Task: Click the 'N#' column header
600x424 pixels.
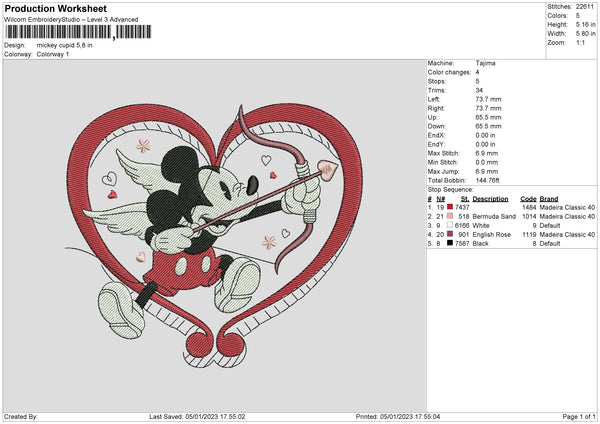Action: point(440,199)
